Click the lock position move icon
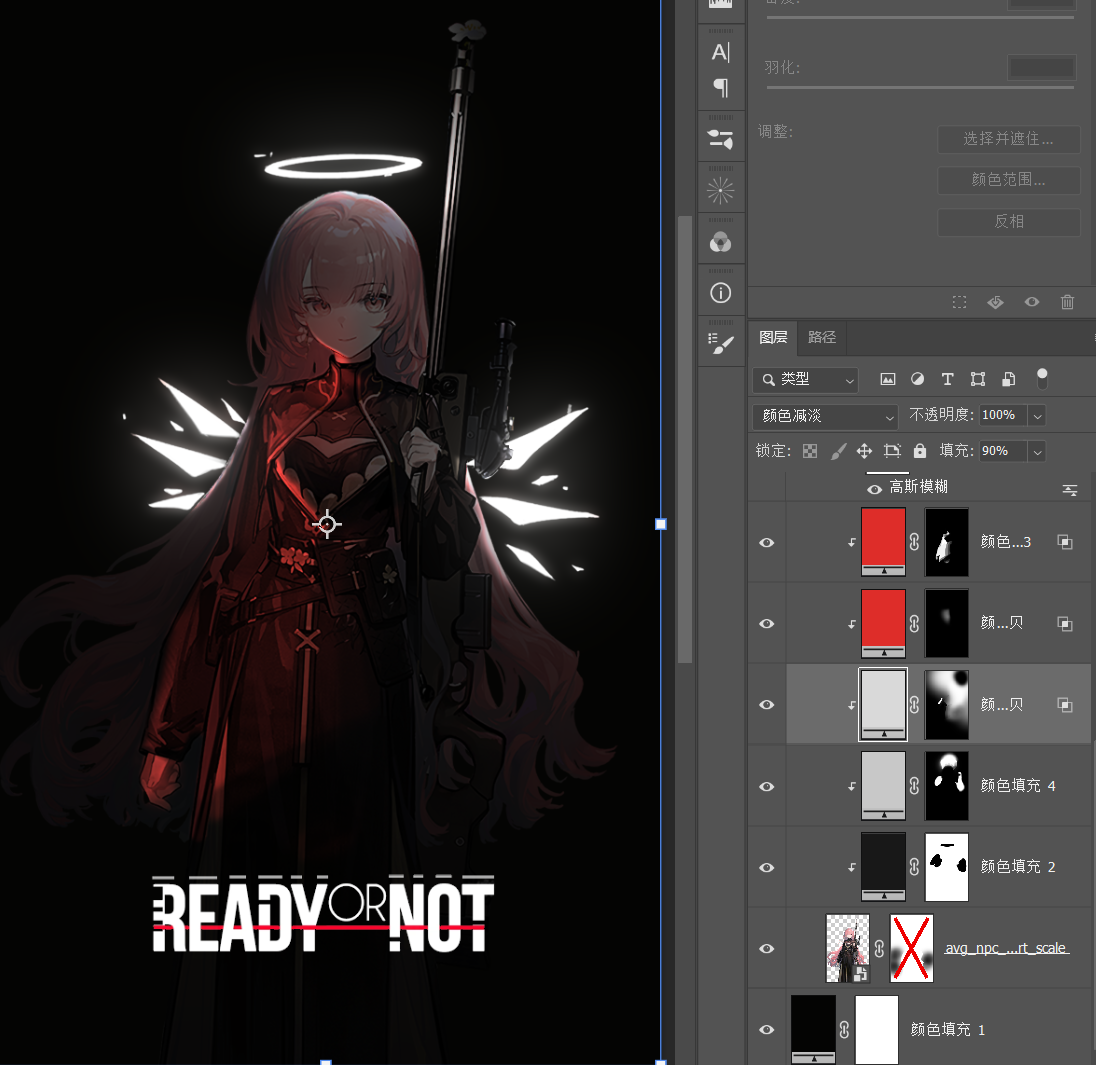This screenshot has width=1096, height=1065. tap(864, 451)
